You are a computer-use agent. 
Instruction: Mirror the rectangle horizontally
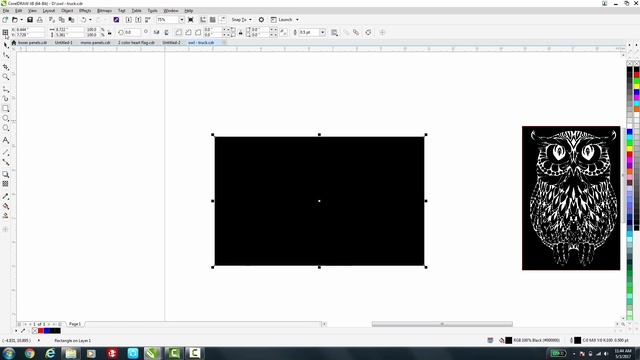coord(156,32)
